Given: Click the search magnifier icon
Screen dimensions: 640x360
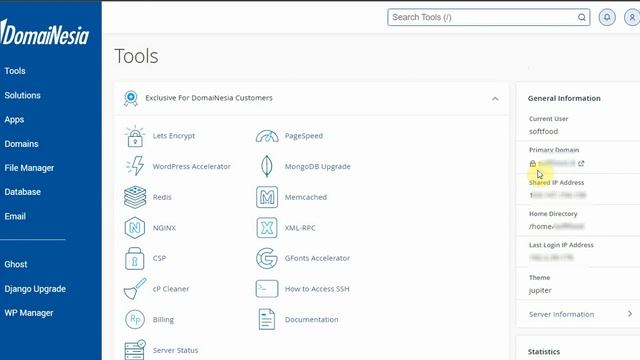Looking at the screenshot, I should 582,18.
